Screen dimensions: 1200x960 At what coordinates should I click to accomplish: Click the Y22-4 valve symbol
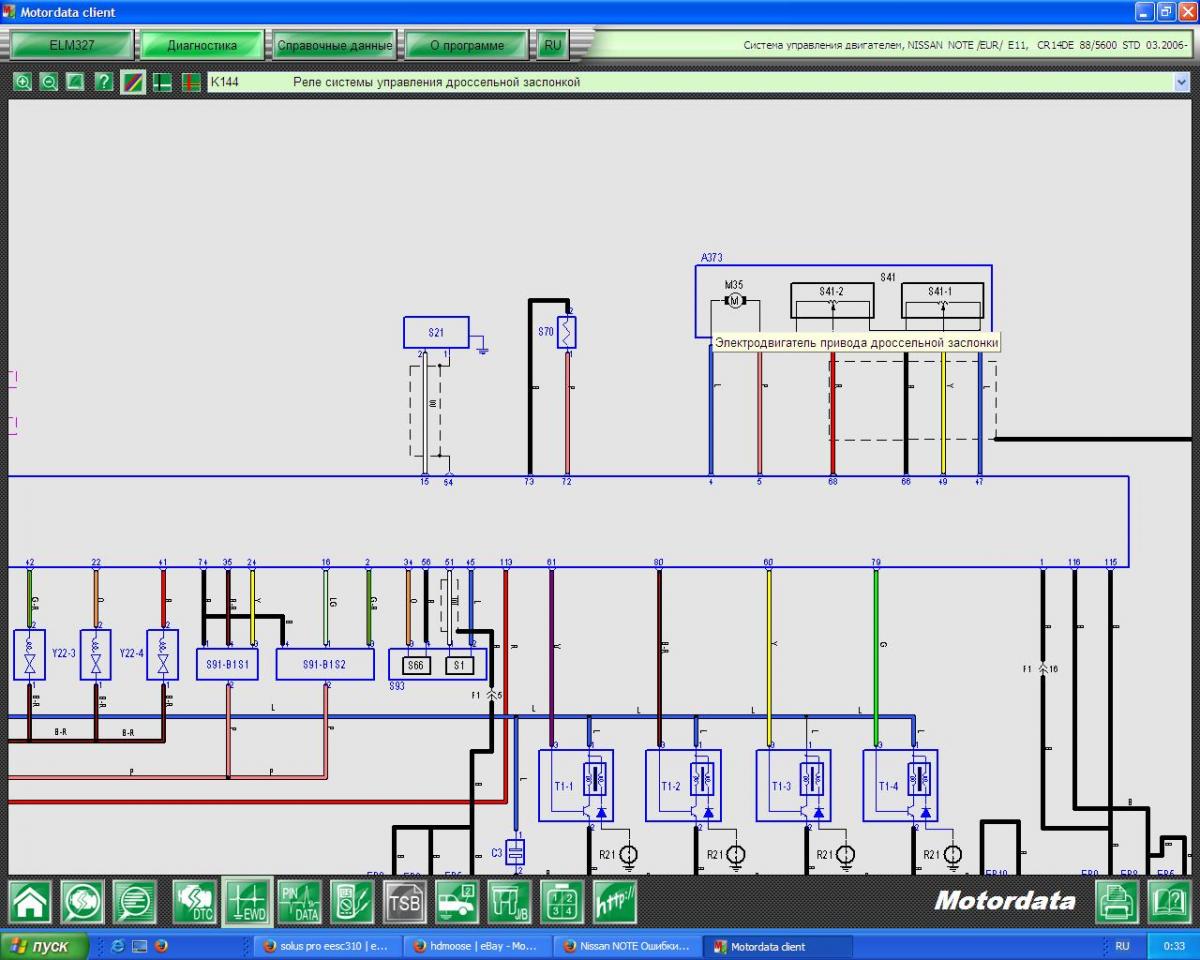pos(163,655)
